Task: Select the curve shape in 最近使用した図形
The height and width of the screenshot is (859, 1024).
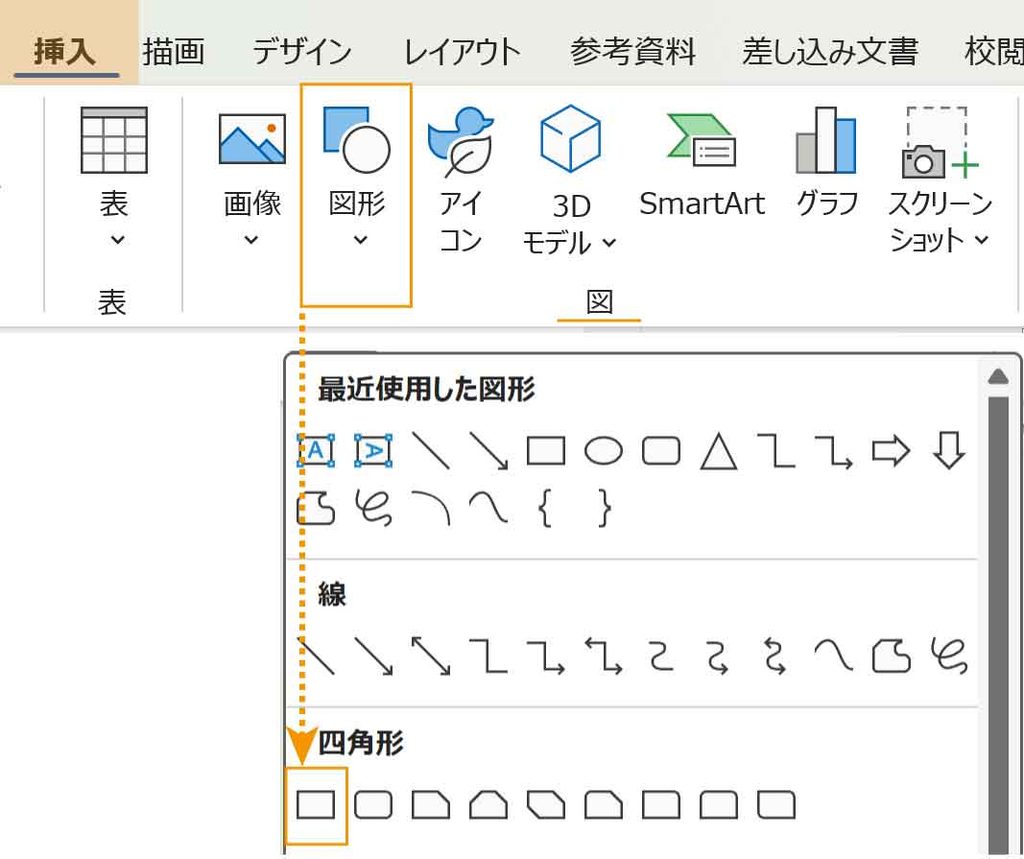Action: pyautogui.click(x=488, y=509)
